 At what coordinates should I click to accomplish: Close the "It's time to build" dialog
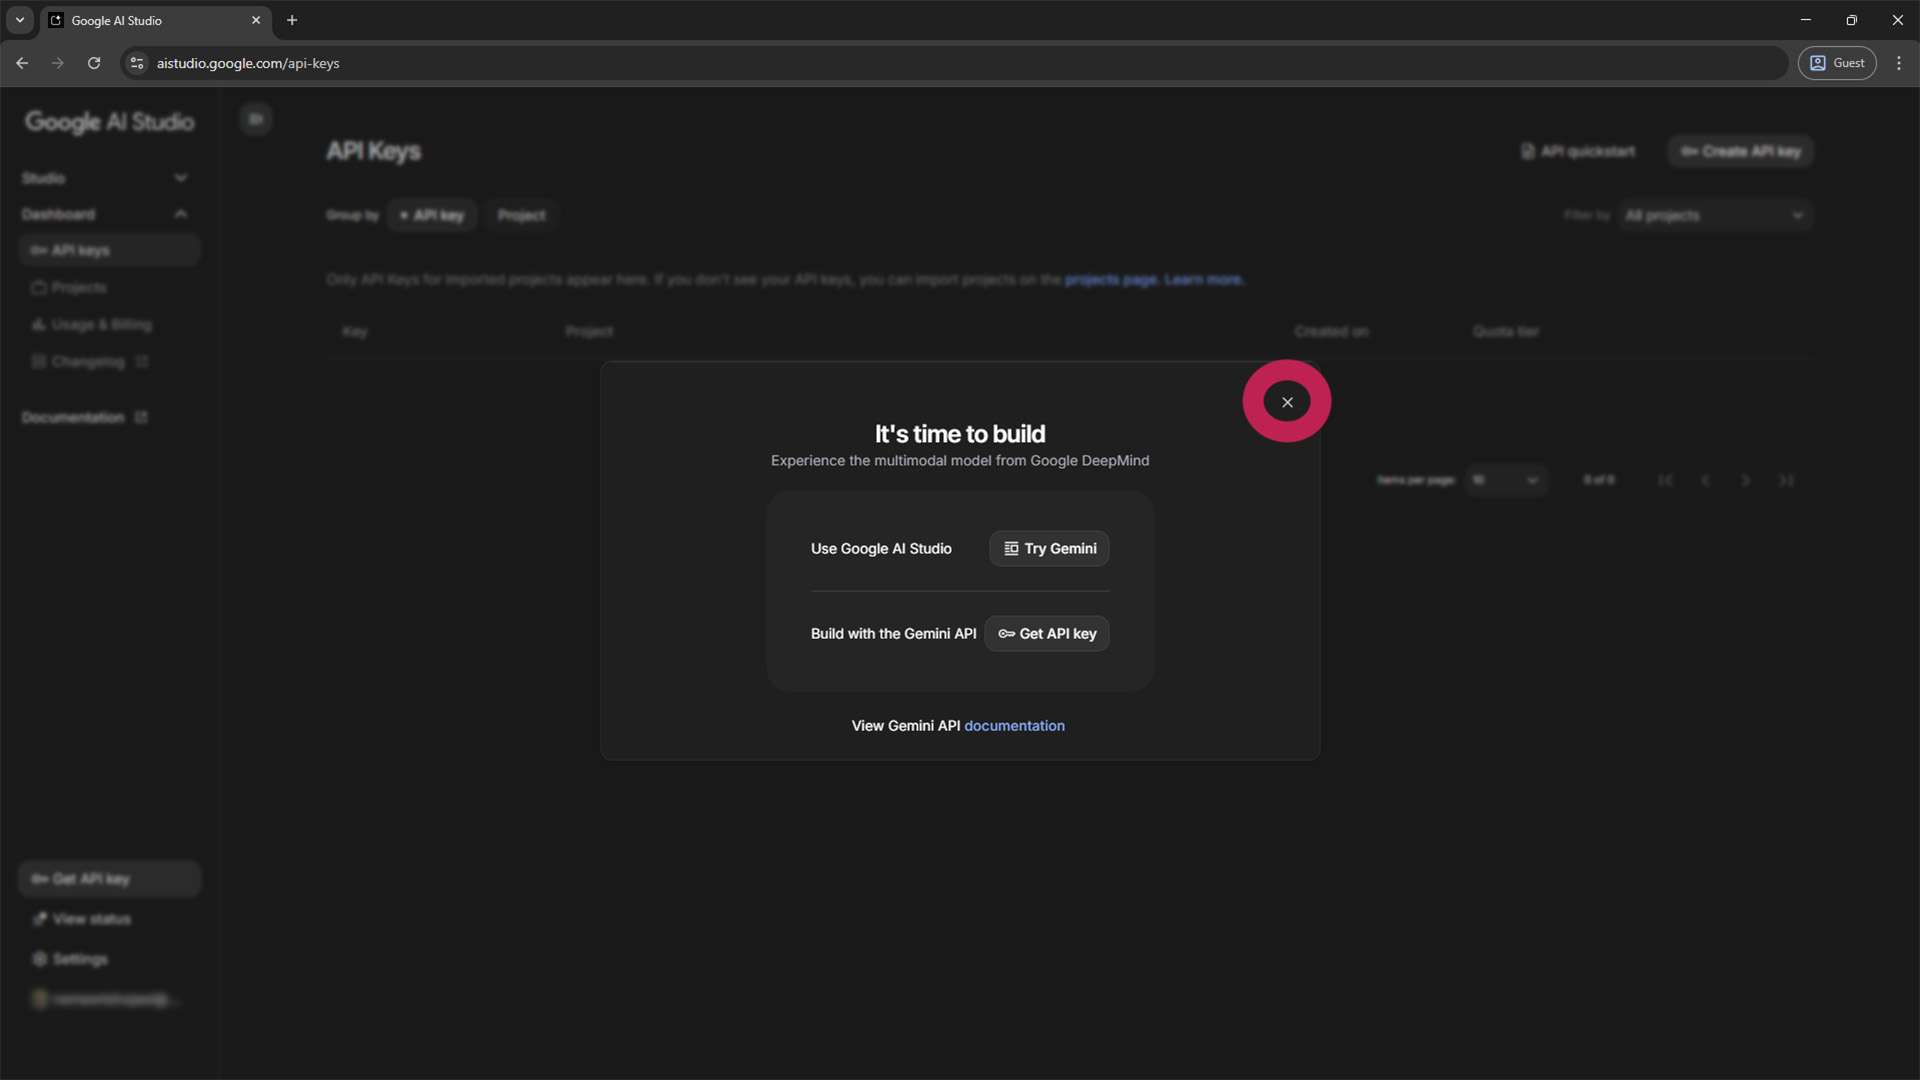(1287, 402)
